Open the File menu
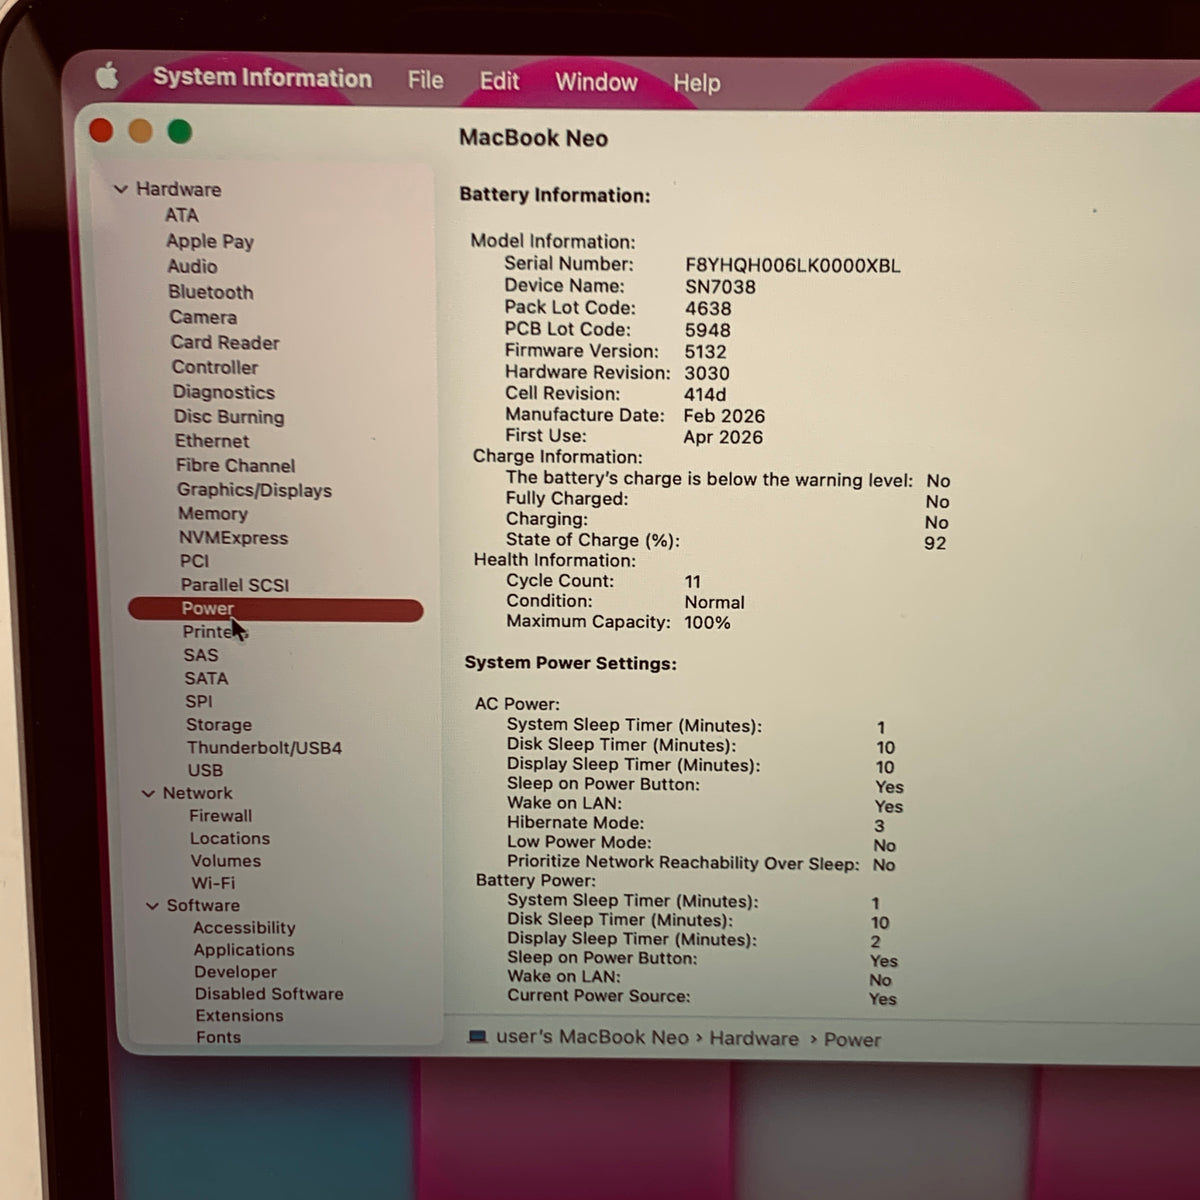 point(425,80)
